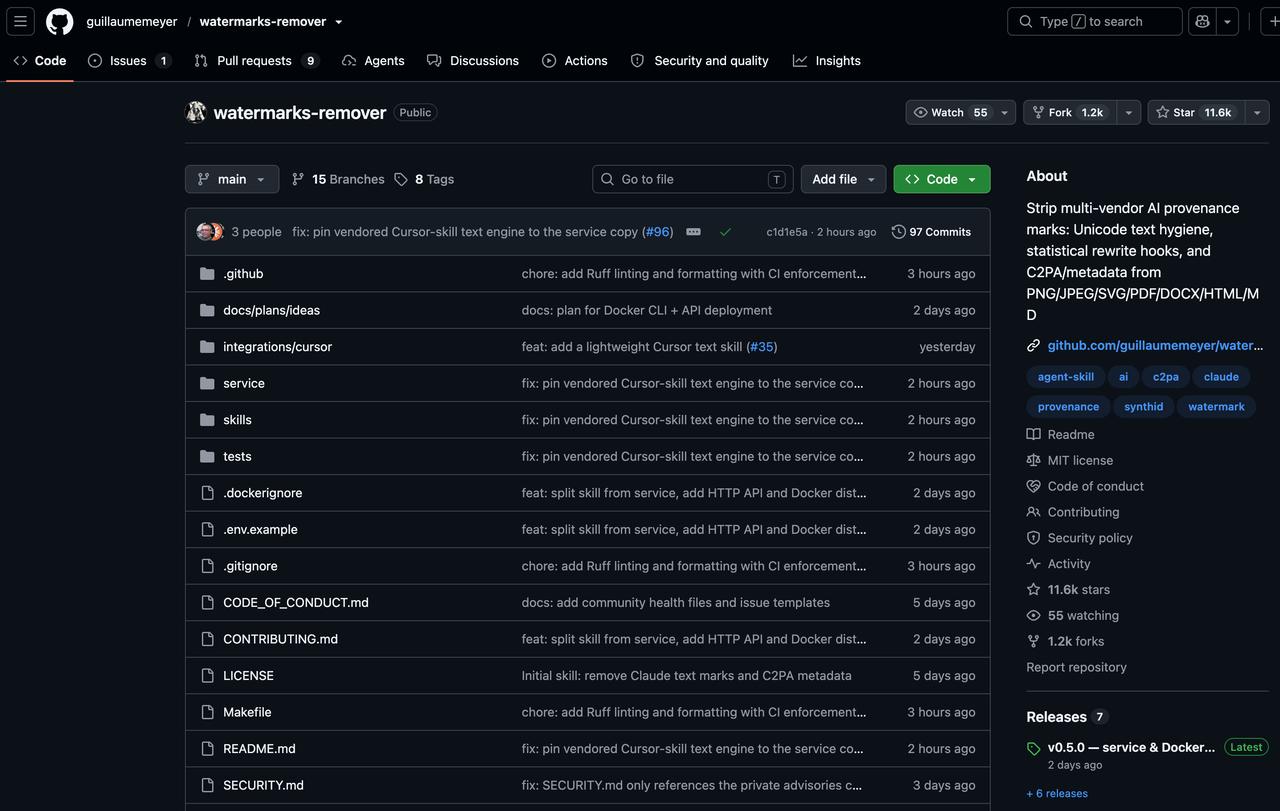This screenshot has height=811, width=1280.
Task: Open the Star lists dropdown arrow
Action: (1257, 112)
